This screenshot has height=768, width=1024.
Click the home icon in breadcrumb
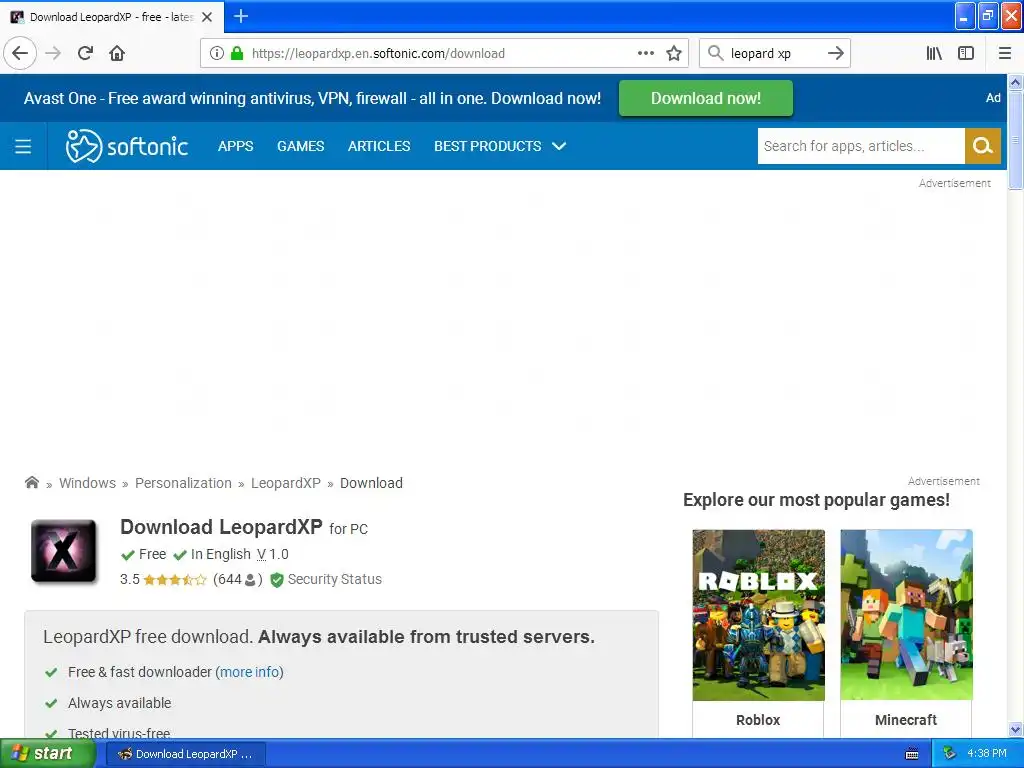(x=32, y=483)
